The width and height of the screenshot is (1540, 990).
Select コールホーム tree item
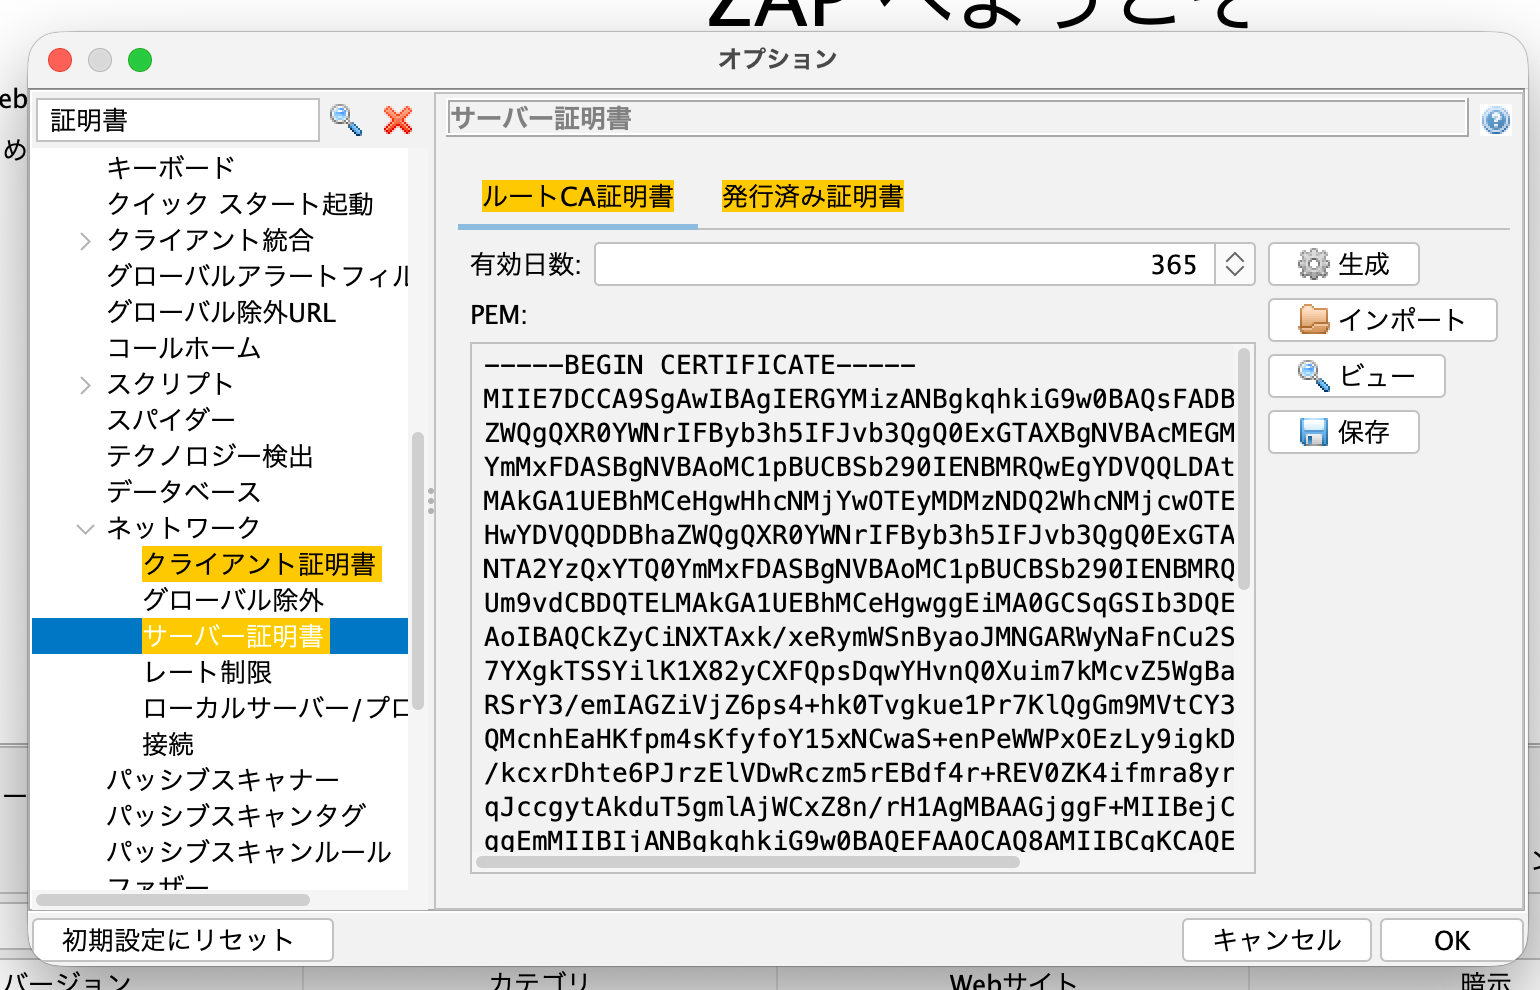coord(184,348)
